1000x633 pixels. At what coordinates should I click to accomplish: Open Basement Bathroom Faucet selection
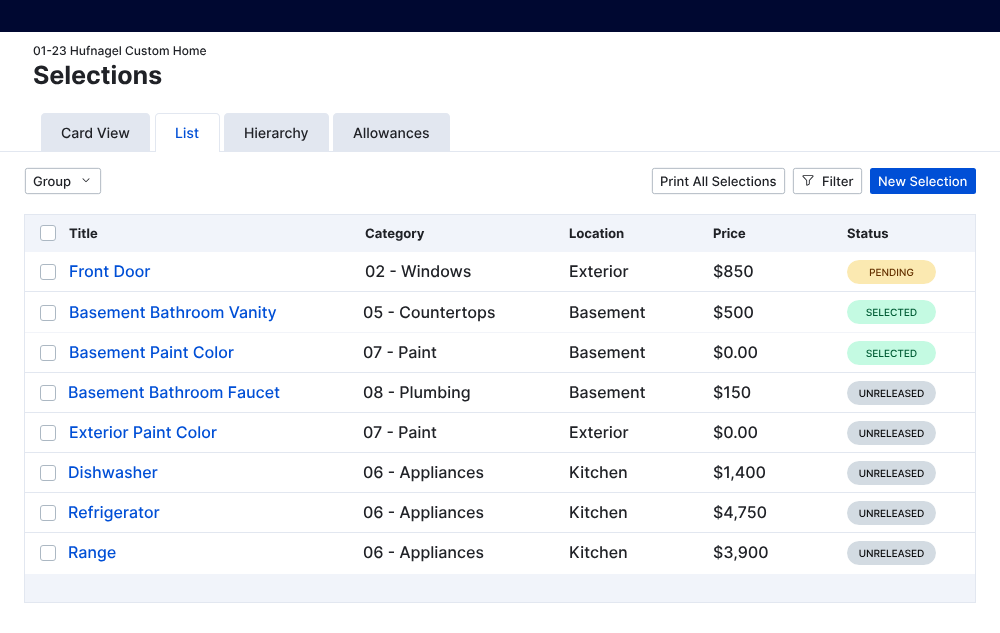(173, 393)
